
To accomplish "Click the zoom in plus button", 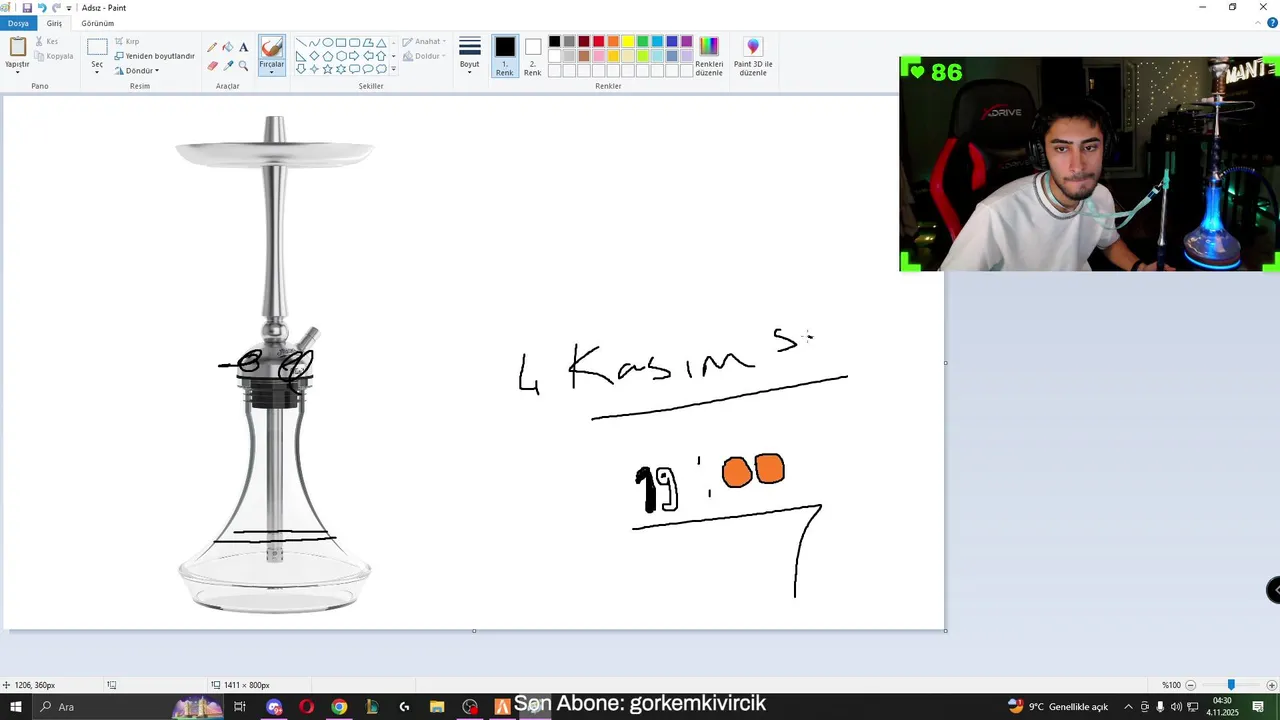I will pos(1271,685).
